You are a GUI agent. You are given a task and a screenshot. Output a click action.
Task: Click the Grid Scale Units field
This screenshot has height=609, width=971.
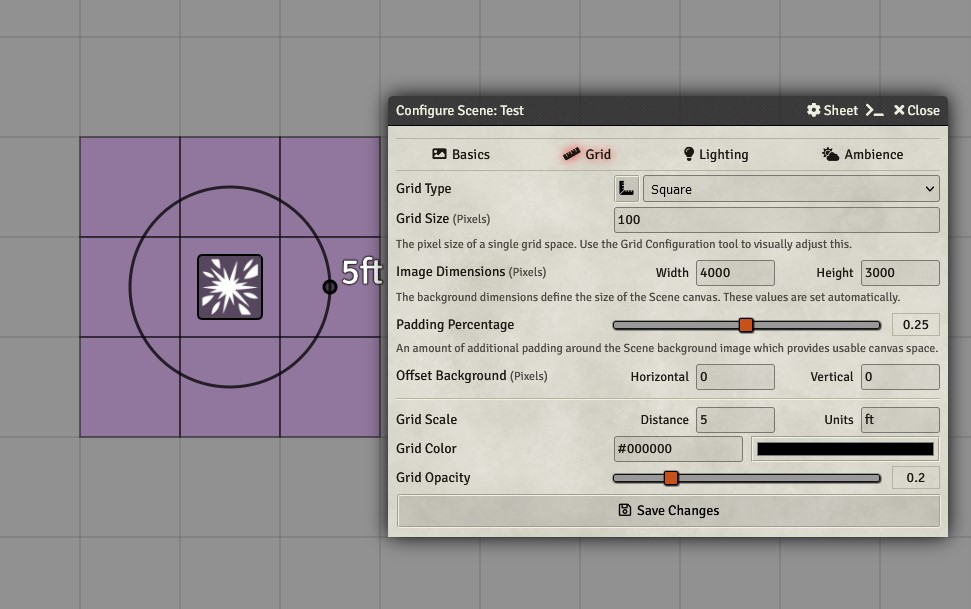pos(900,419)
